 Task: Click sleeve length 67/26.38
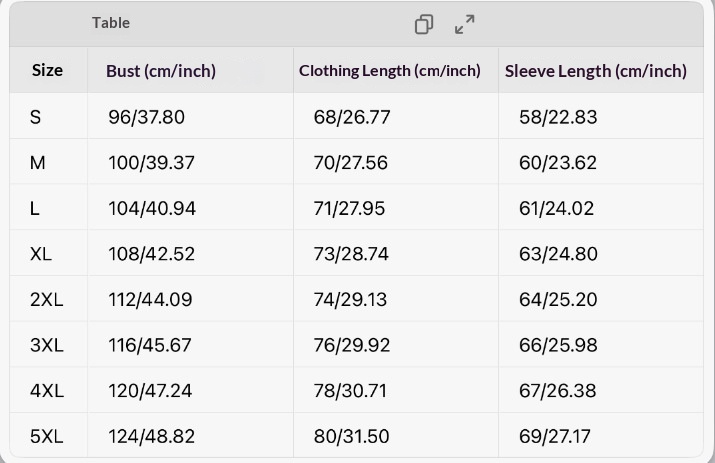557,391
